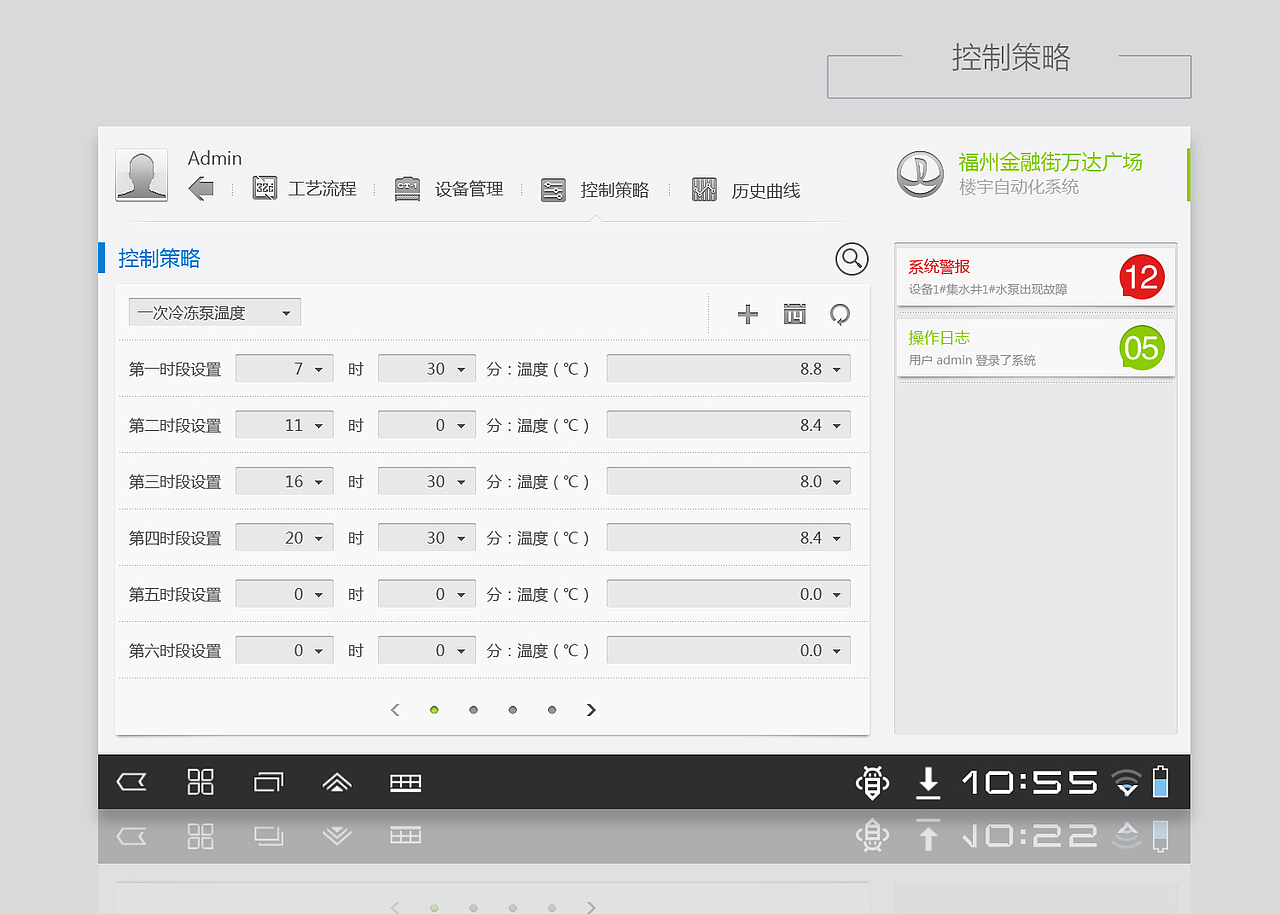
Task: Click the 第六时段设置 row label
Action: click(175, 650)
